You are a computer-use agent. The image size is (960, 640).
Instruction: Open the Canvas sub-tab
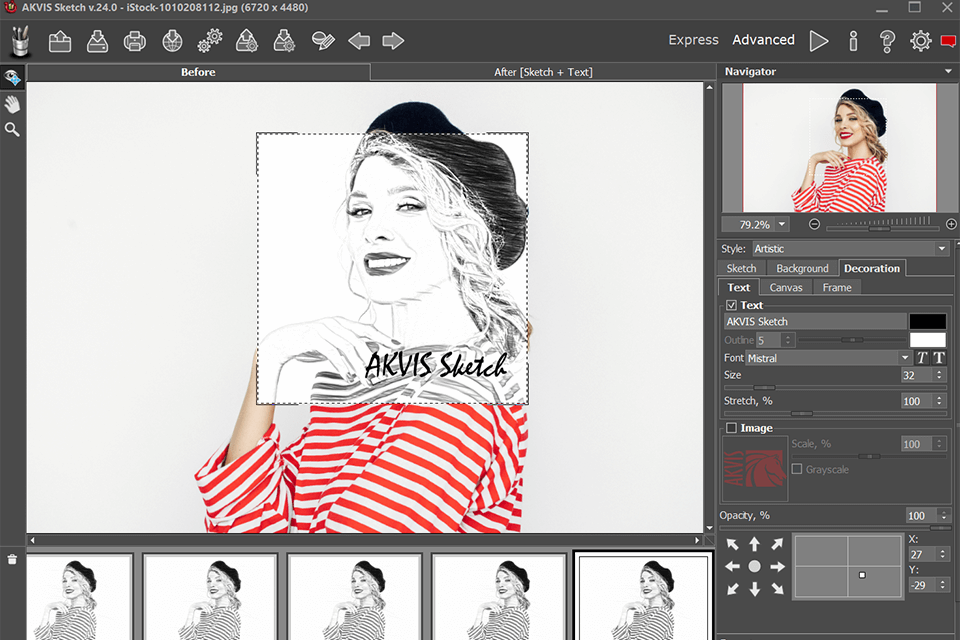[786, 287]
